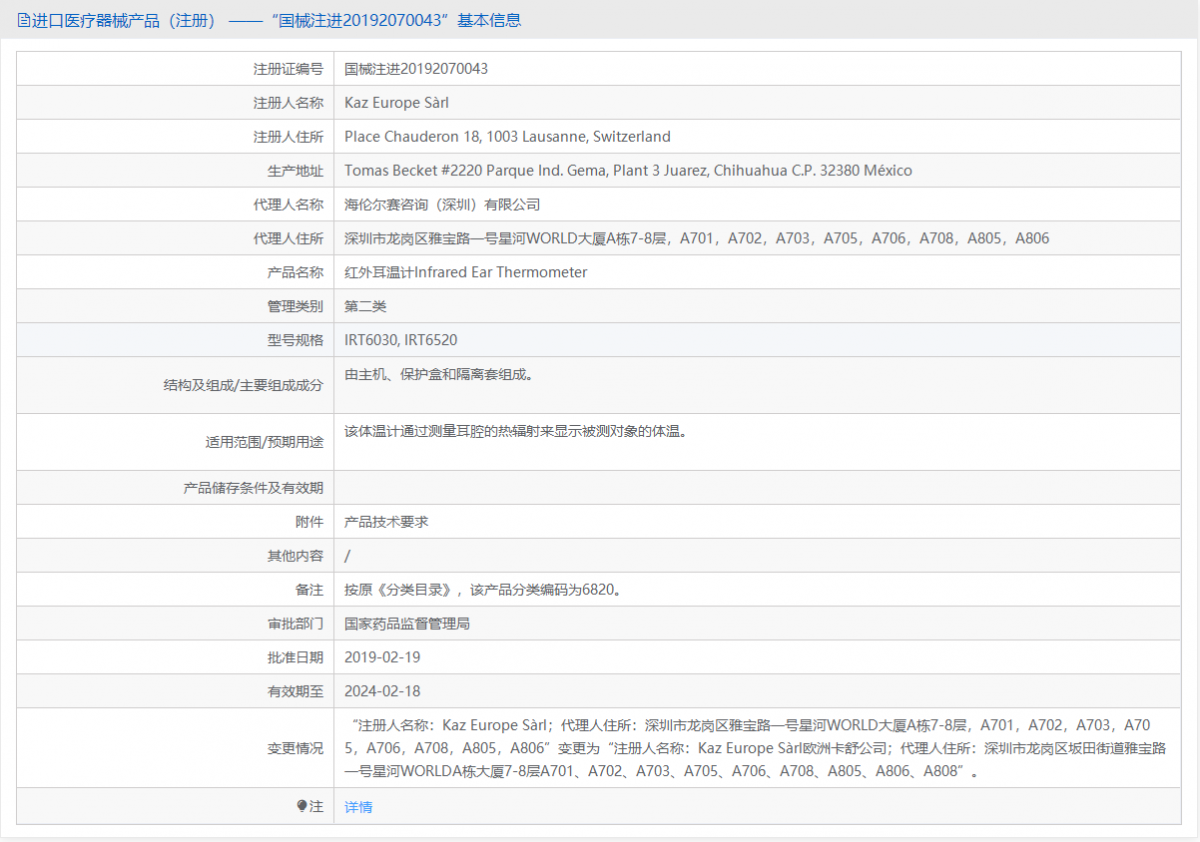Open the 详情 link in the 注 row
The height and width of the screenshot is (842, 1200).
coord(358,807)
